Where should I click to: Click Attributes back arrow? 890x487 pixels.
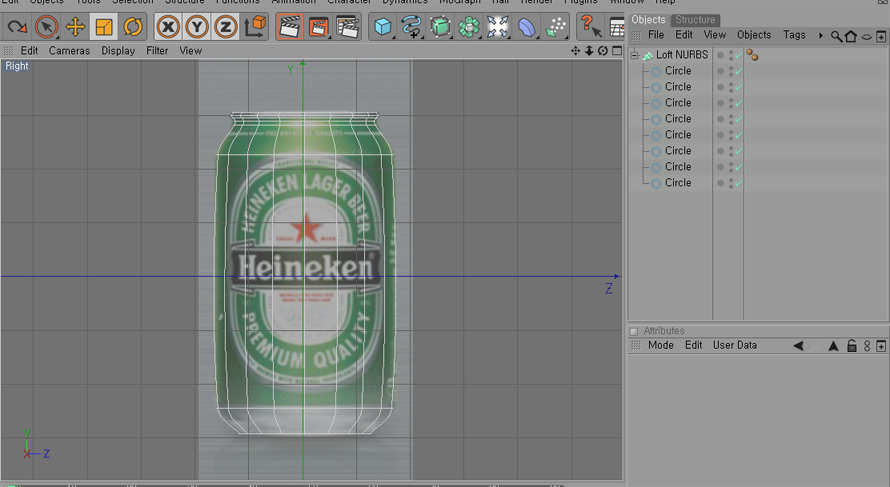click(798, 346)
